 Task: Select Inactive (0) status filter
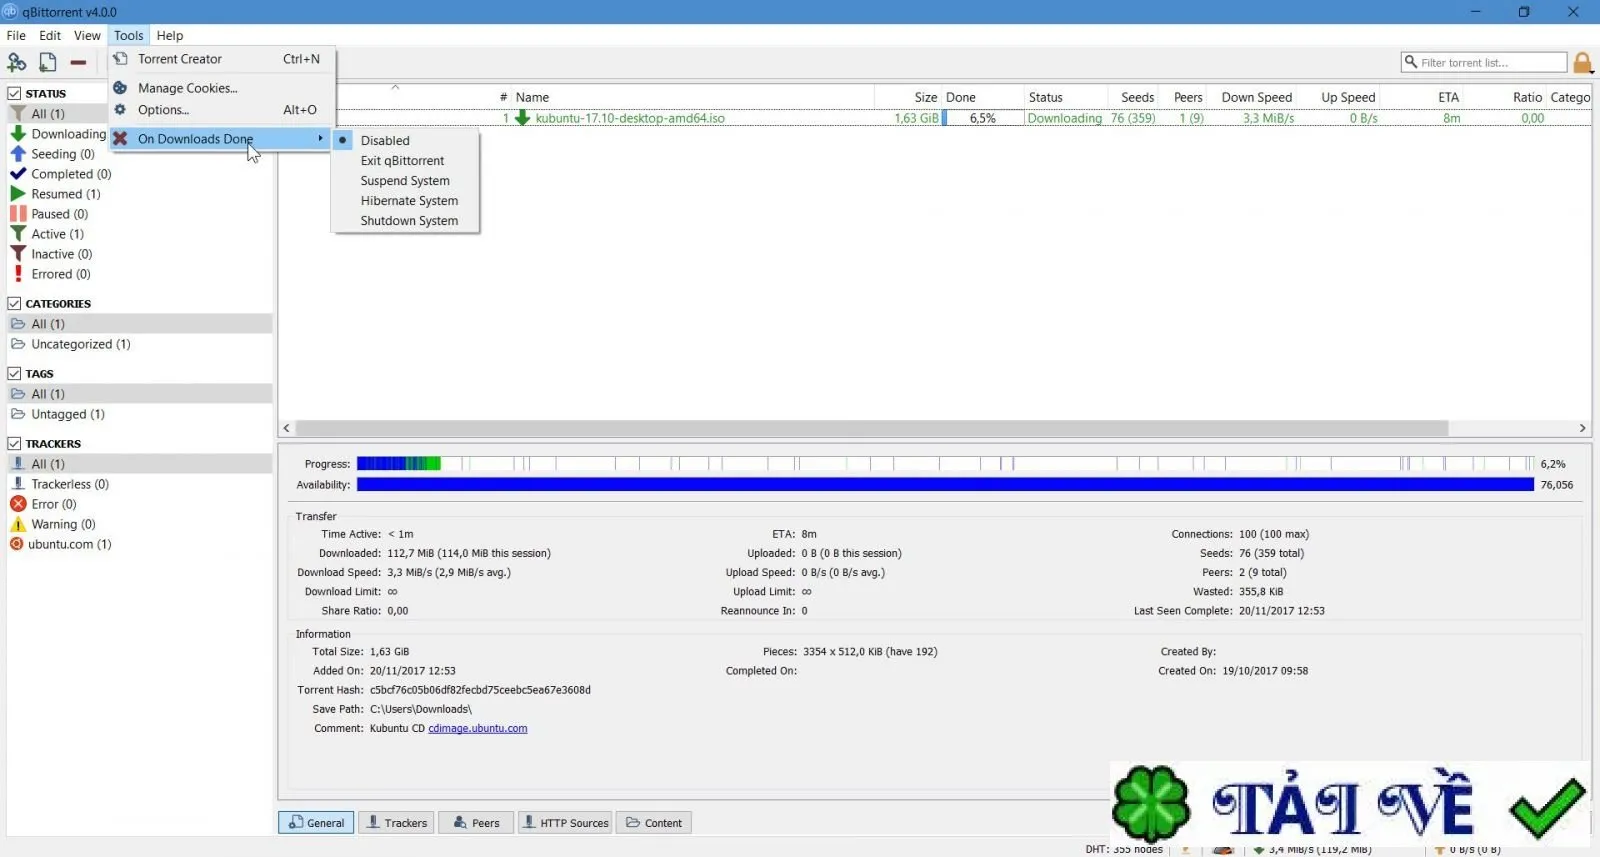coord(61,254)
